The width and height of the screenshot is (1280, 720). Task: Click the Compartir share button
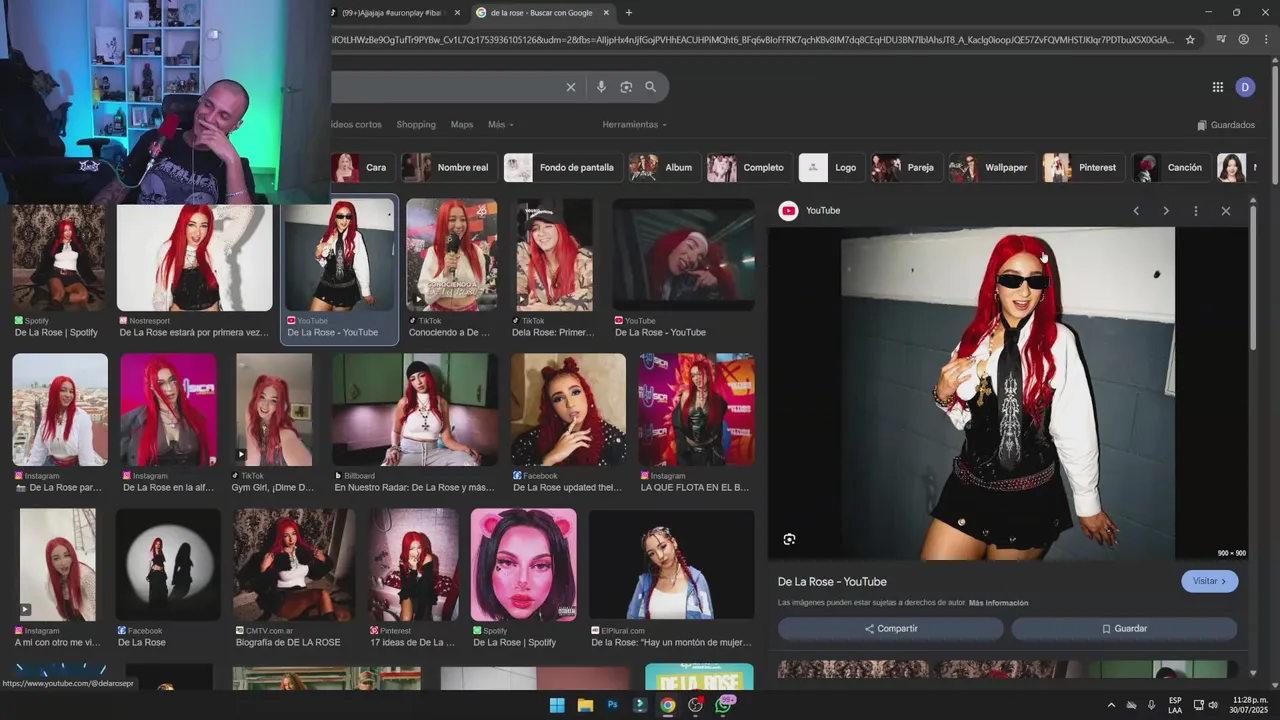(x=891, y=629)
